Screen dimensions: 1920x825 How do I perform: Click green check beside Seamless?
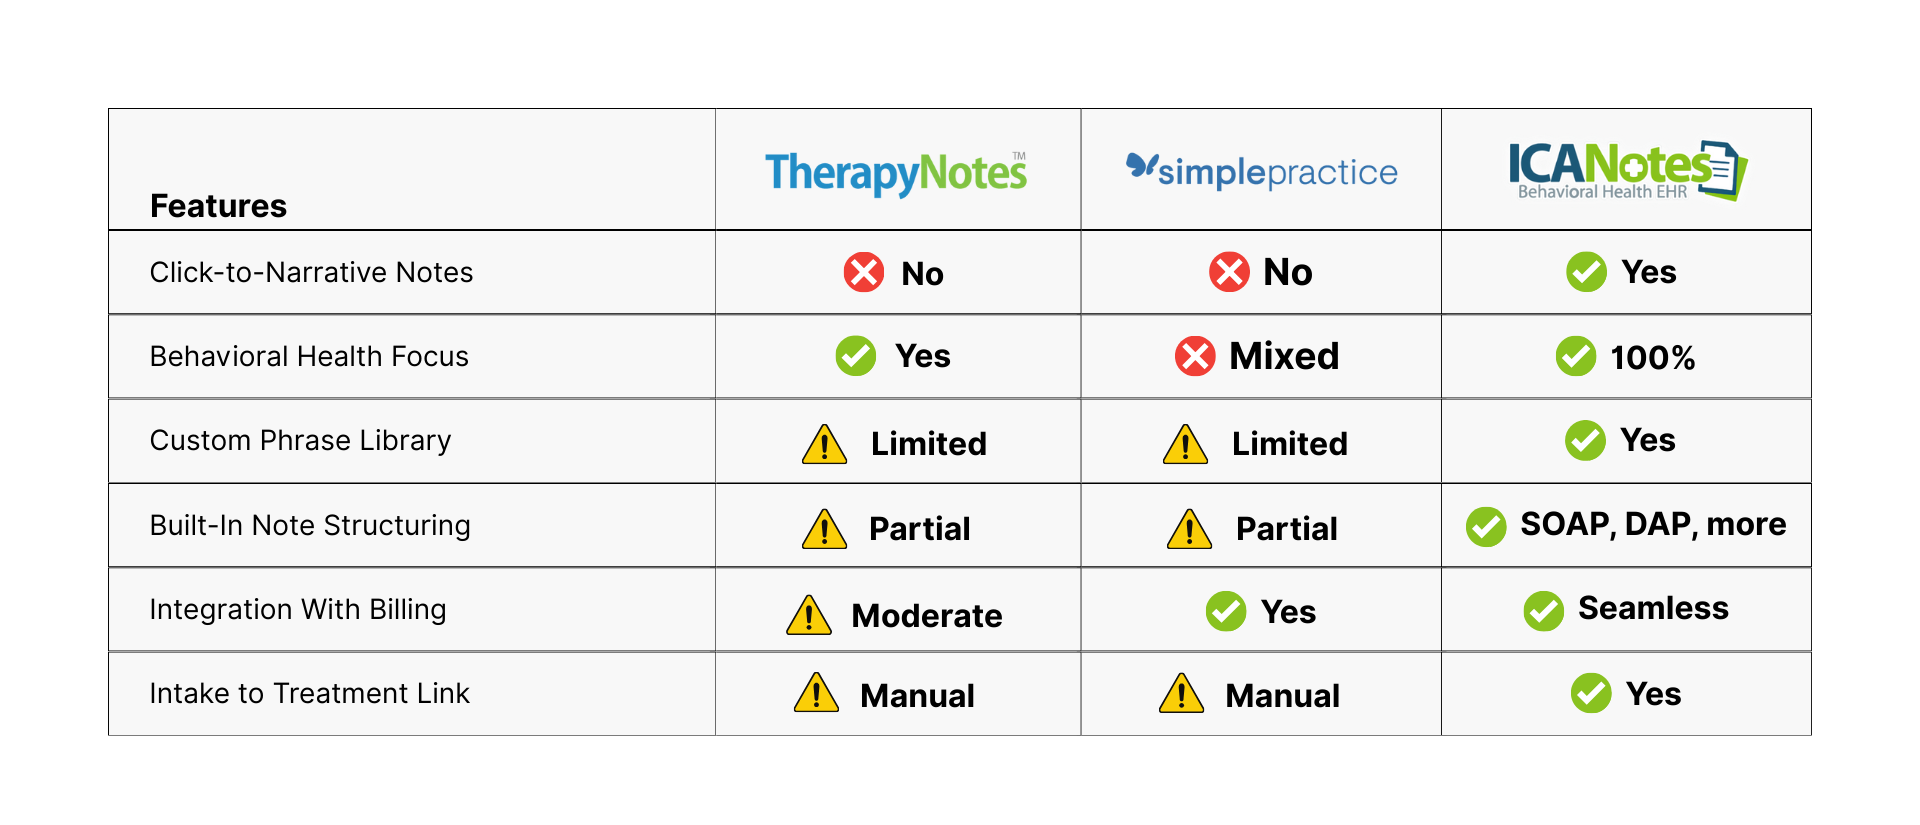point(1544,610)
